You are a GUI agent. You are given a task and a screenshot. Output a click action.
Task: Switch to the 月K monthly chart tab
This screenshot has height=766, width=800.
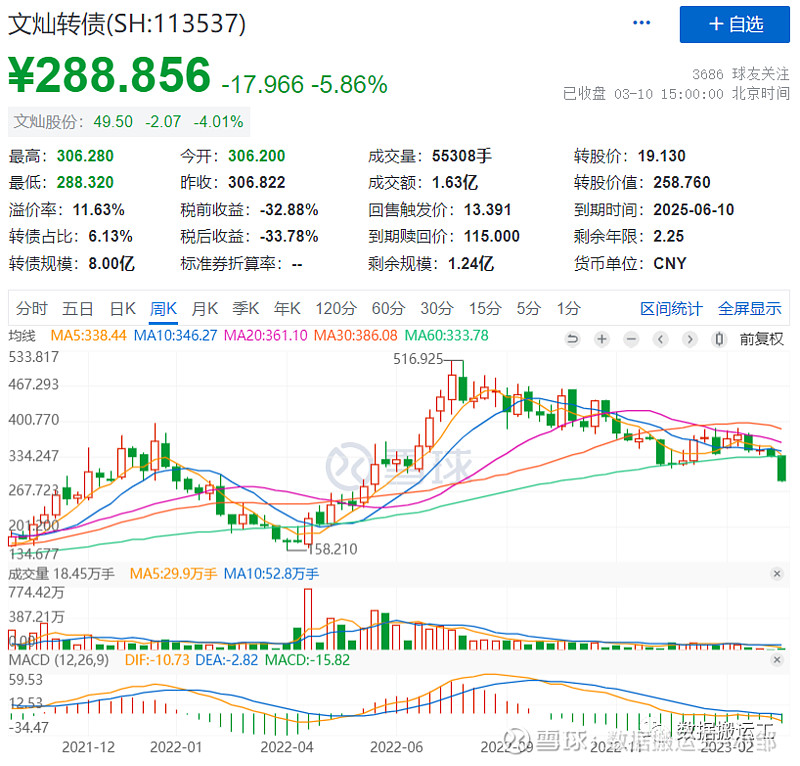click(205, 308)
